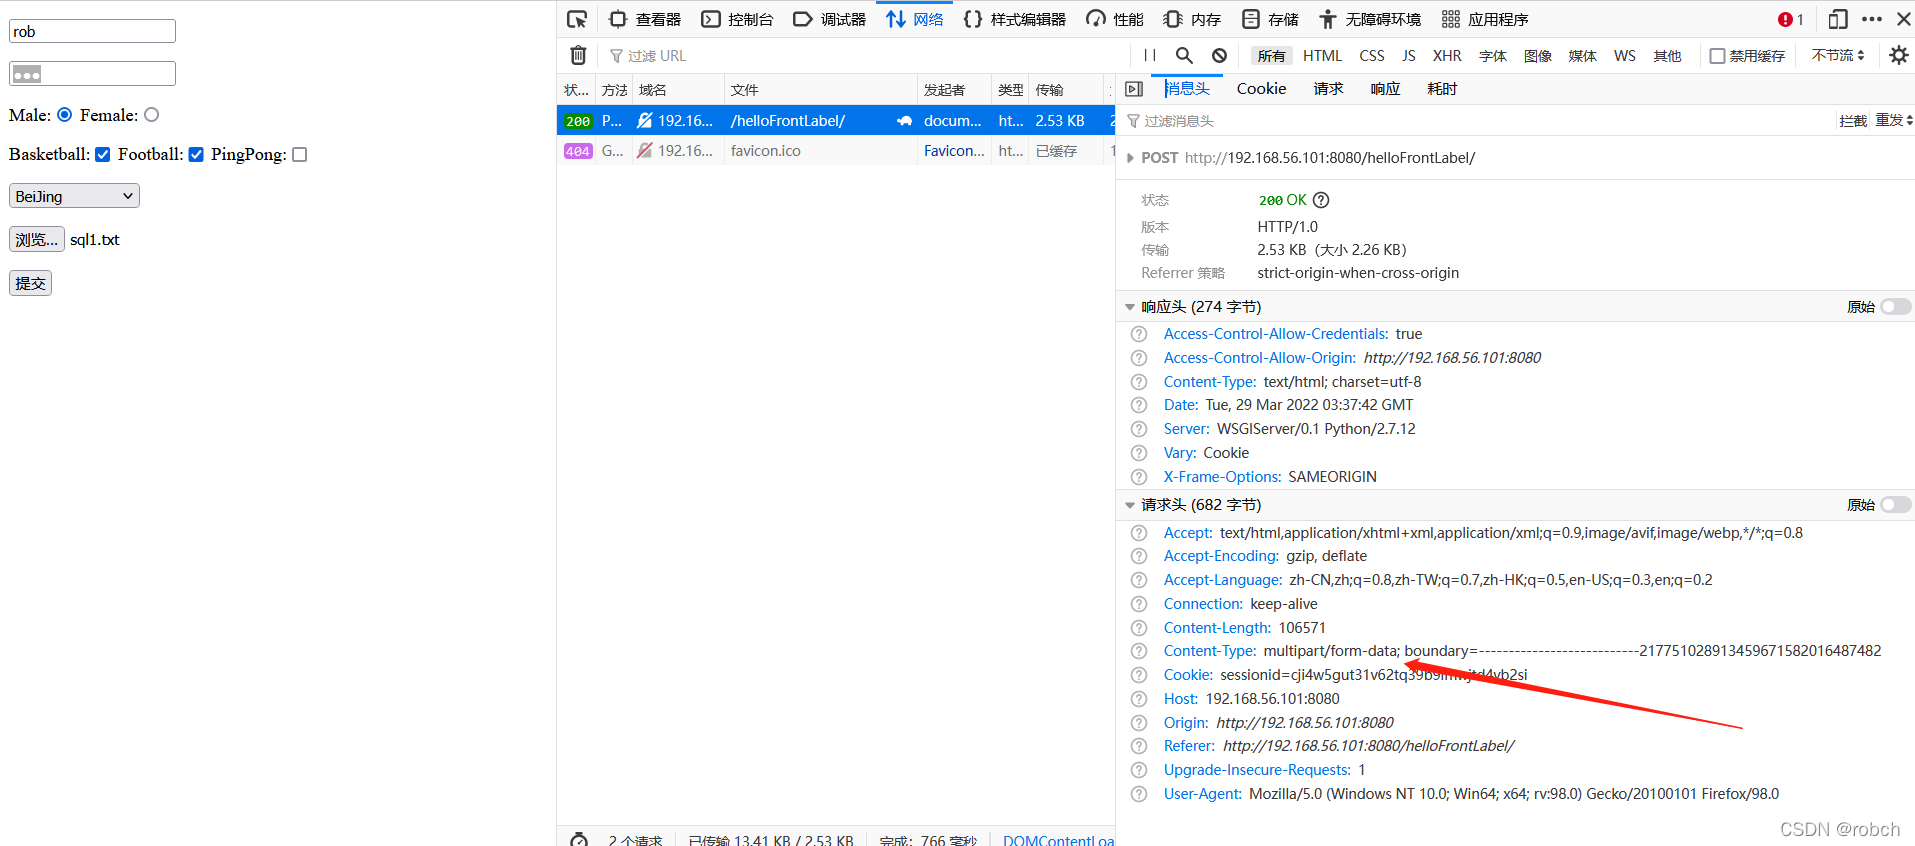Open the network search magnifier
Viewport: 1915px width, 846px height.
click(1184, 56)
